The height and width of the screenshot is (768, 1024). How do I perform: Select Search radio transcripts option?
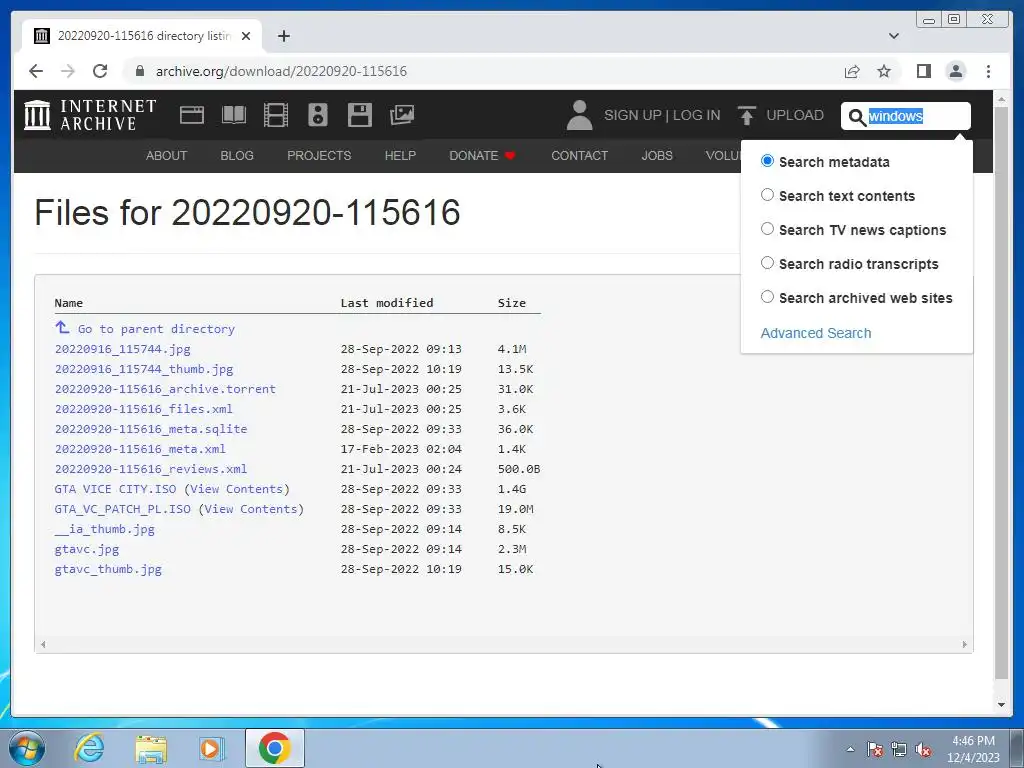[767, 263]
